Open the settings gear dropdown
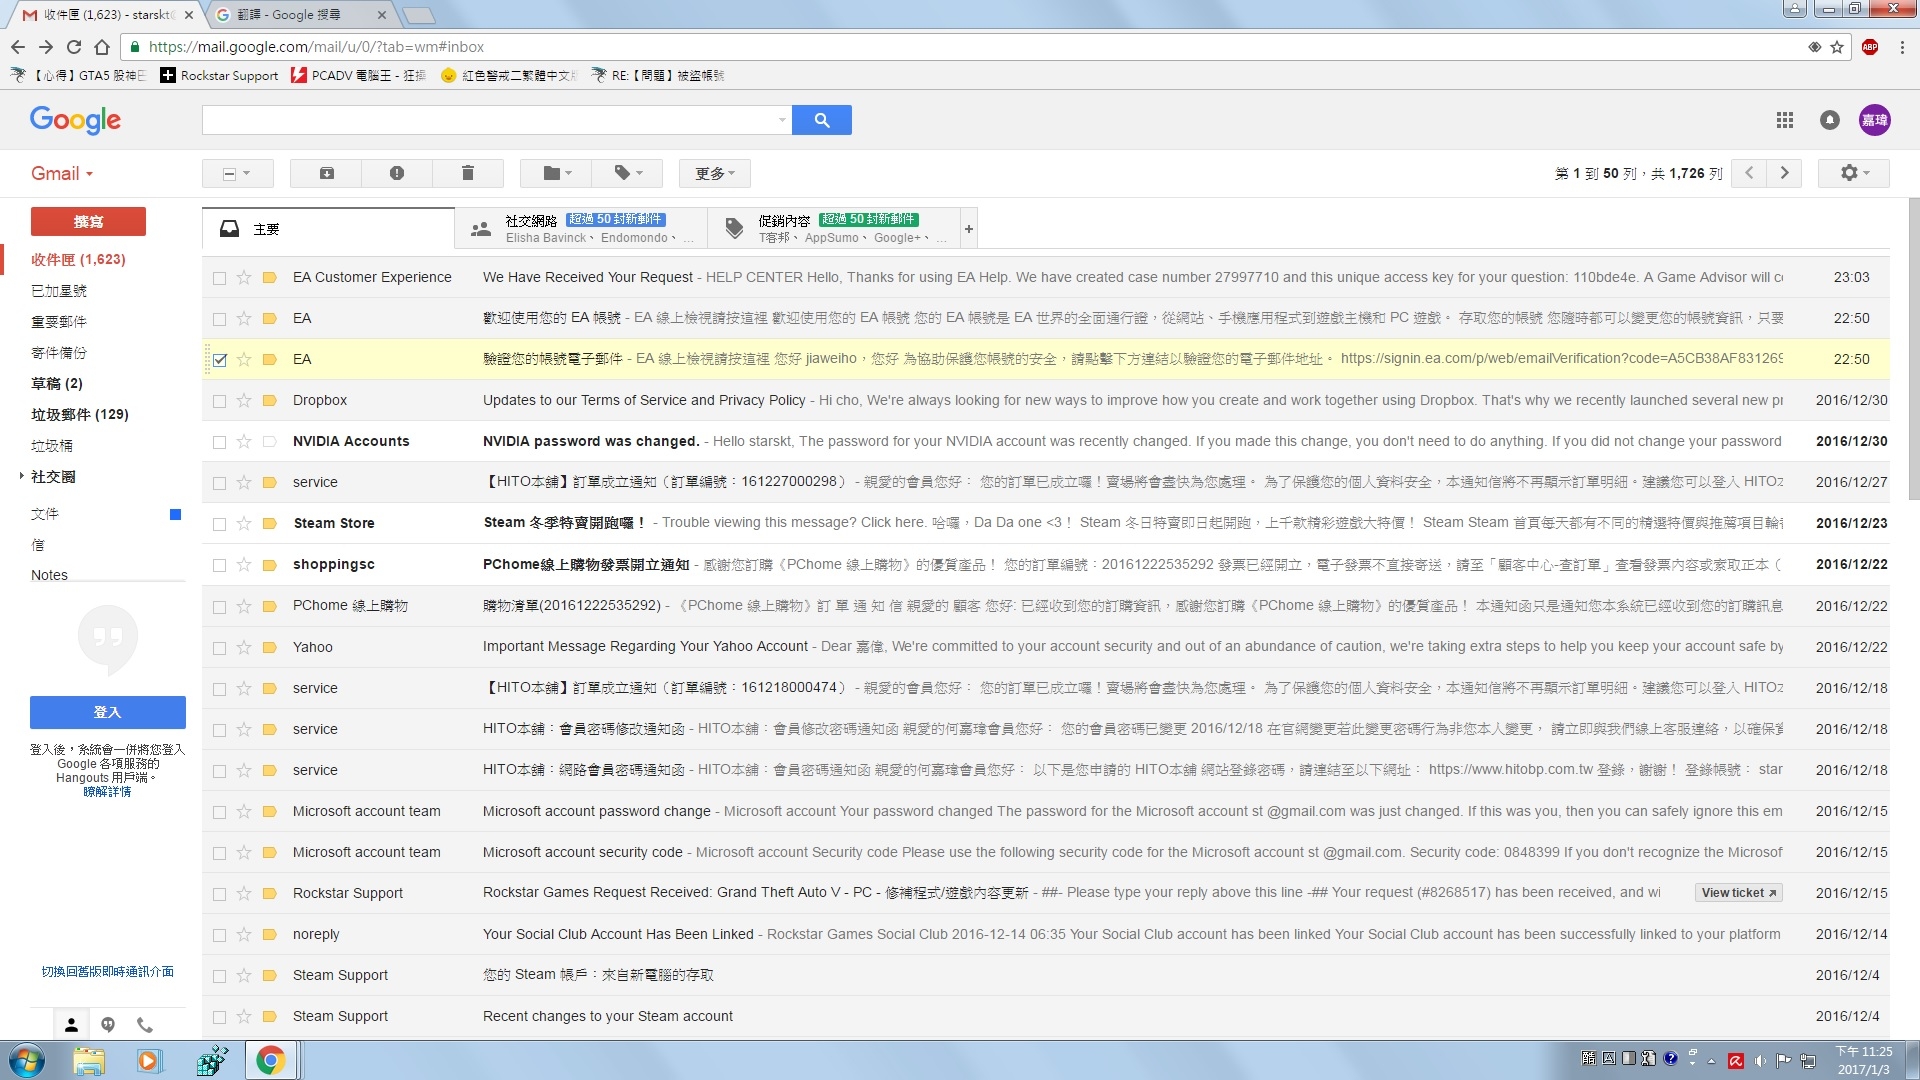 (1854, 173)
